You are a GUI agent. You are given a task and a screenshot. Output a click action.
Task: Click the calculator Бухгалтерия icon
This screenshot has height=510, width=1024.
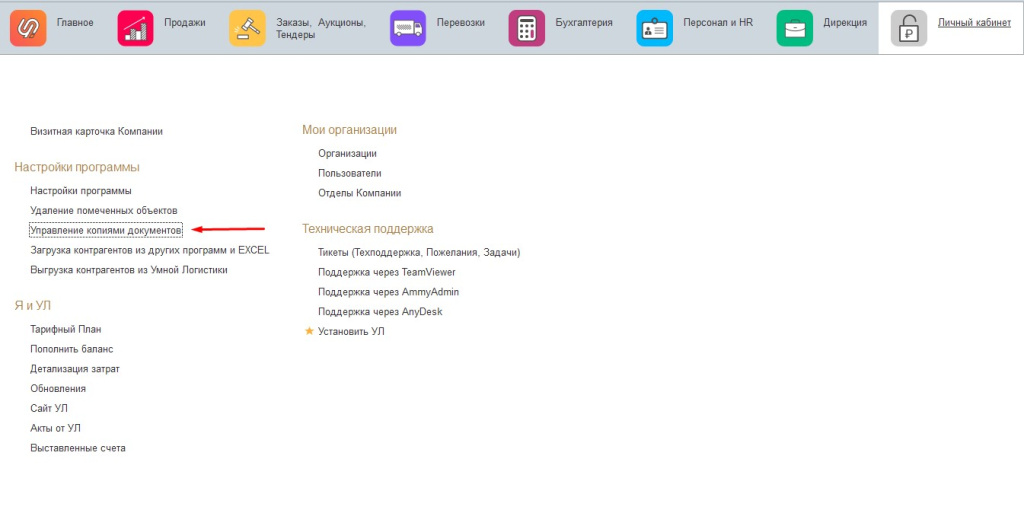pos(526,28)
